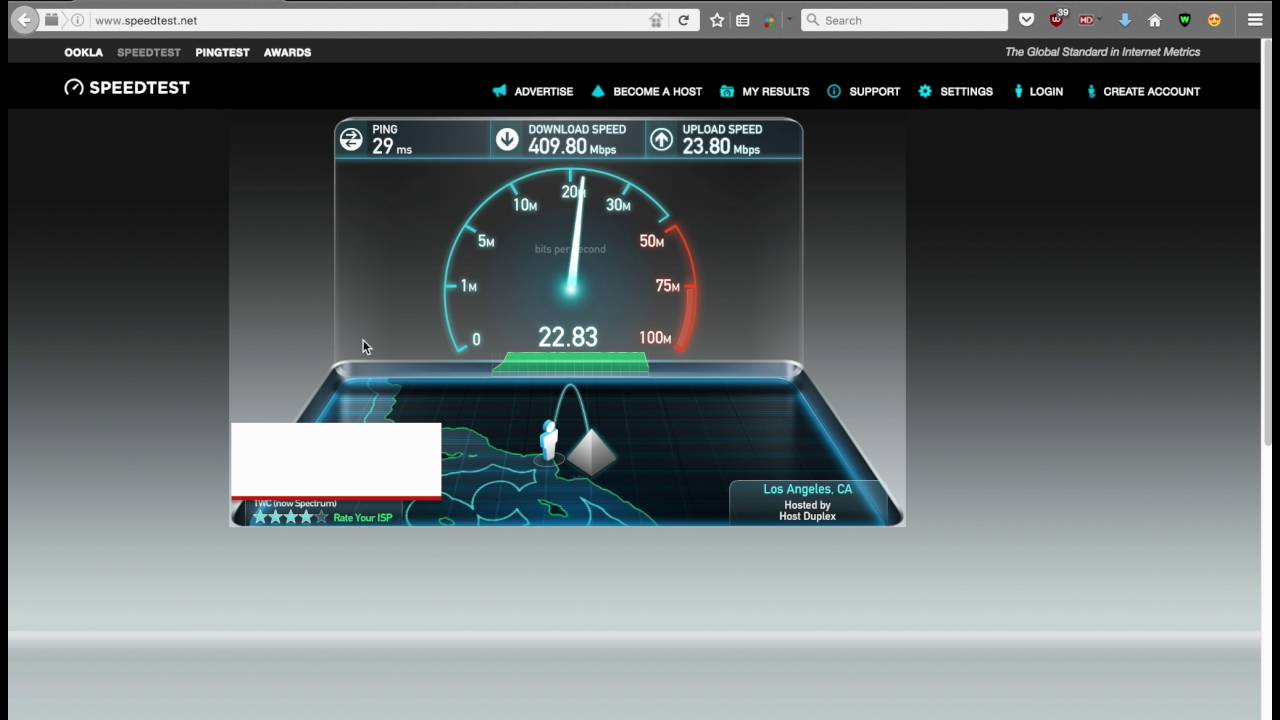Image resolution: width=1280 pixels, height=720 pixels.
Task: Click the 22.83 speedometer reading
Action: pos(568,337)
